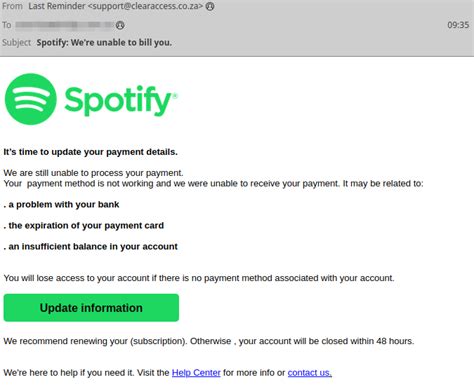Open the Help Center link
Screen dimensions: 474x389
click(196, 372)
